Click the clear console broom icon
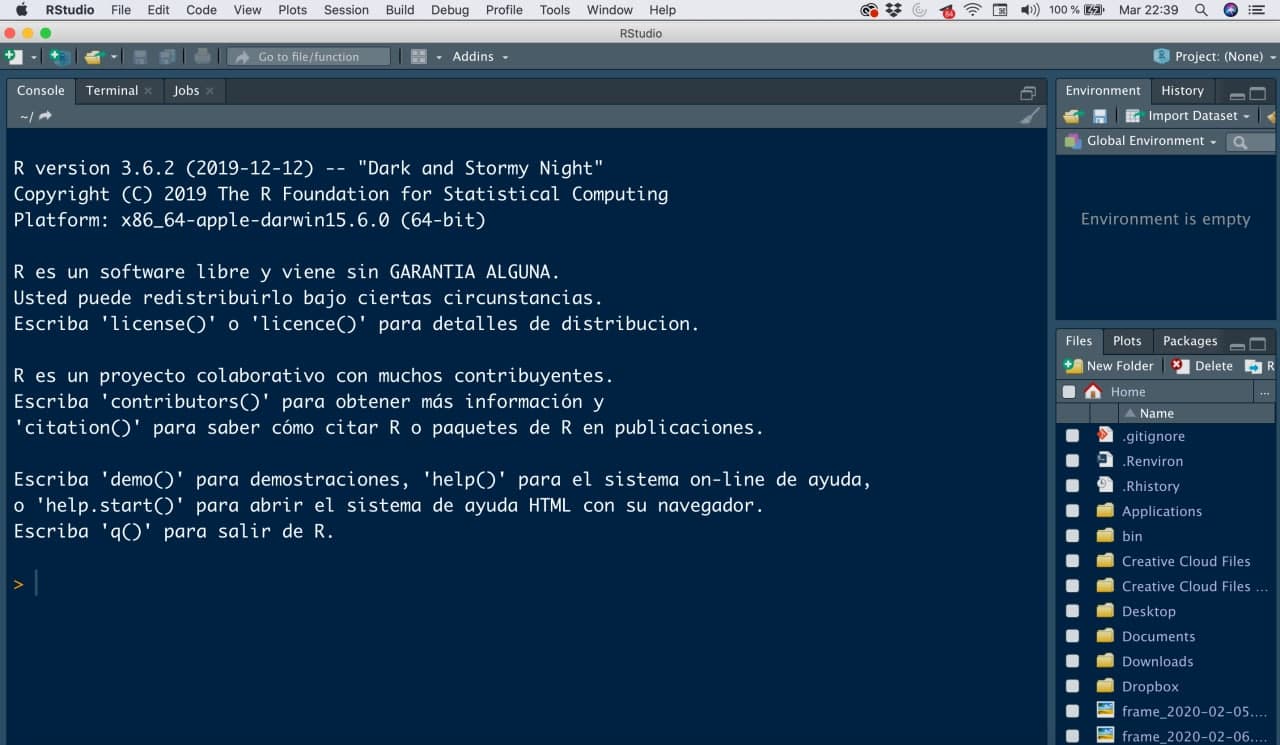This screenshot has width=1280, height=745. click(1029, 116)
